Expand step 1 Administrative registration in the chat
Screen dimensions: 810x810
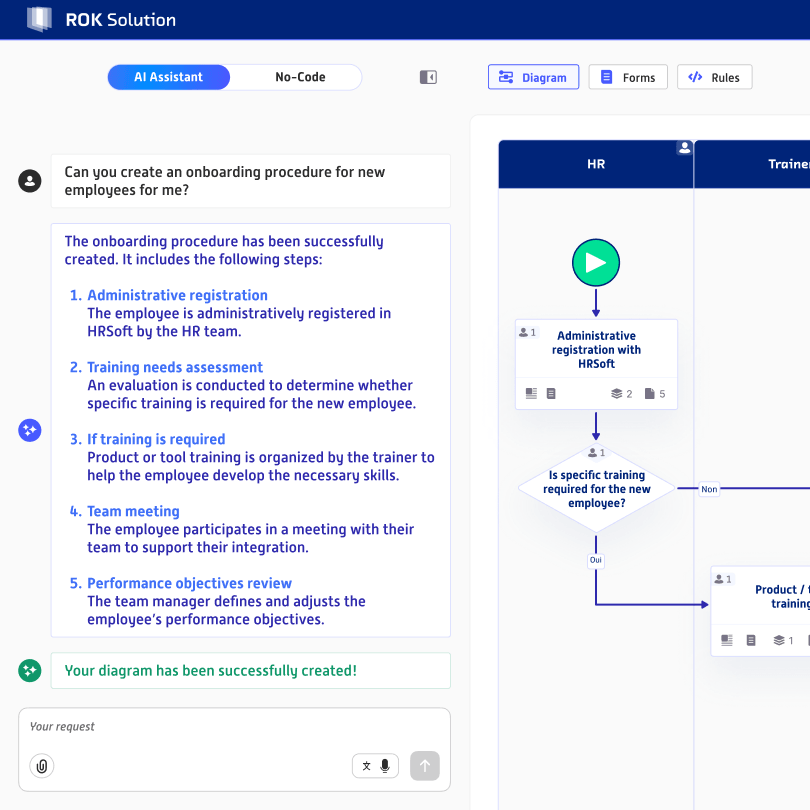177,295
